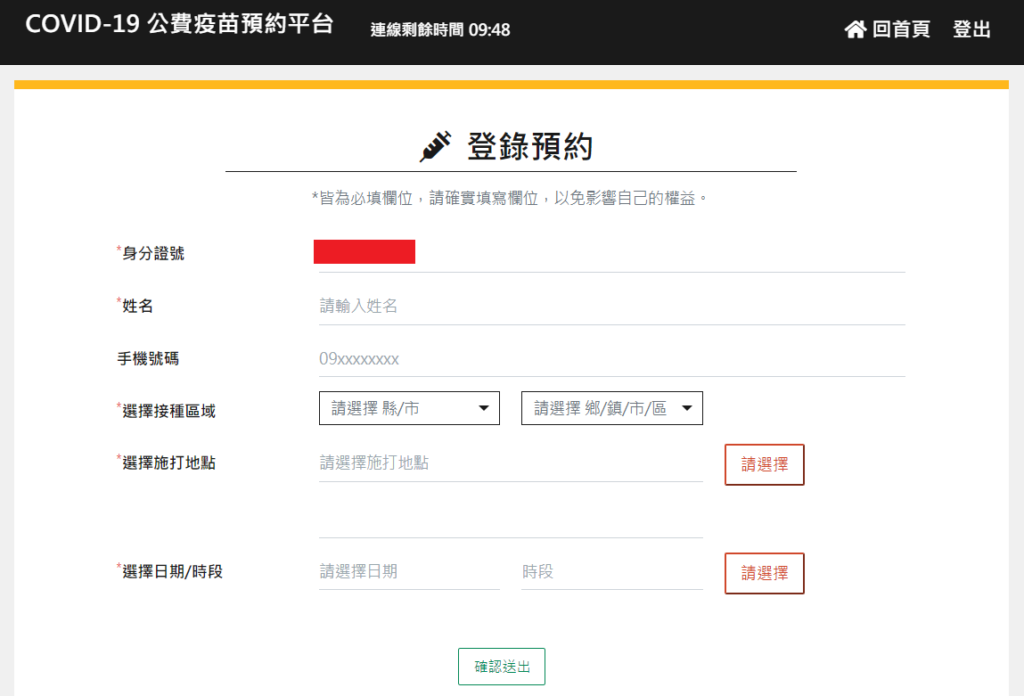The height and width of the screenshot is (696, 1024).
Task: Click the 連線剩餘時間 session timer
Action: 440,30
